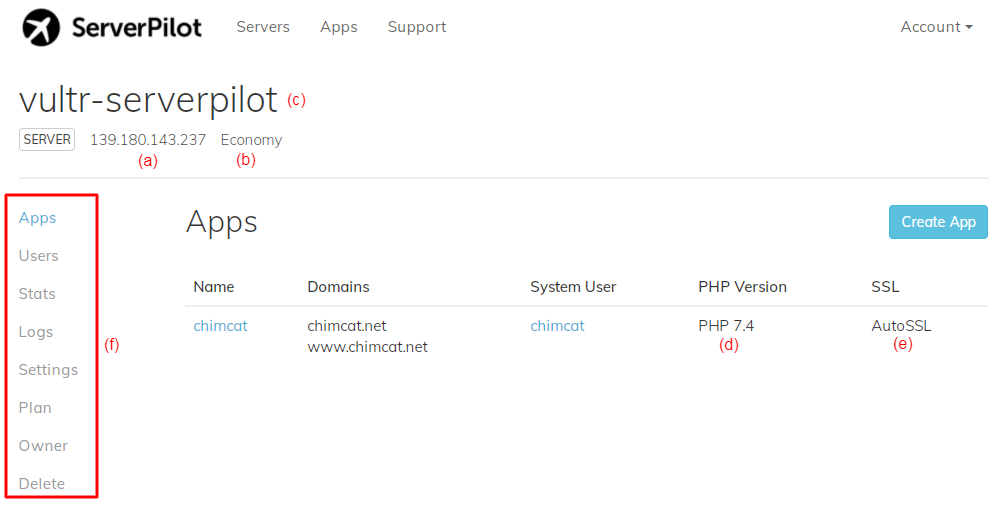This screenshot has height=505, width=1003.
Task: Click the chimcat.net domain entry
Action: 347,326
